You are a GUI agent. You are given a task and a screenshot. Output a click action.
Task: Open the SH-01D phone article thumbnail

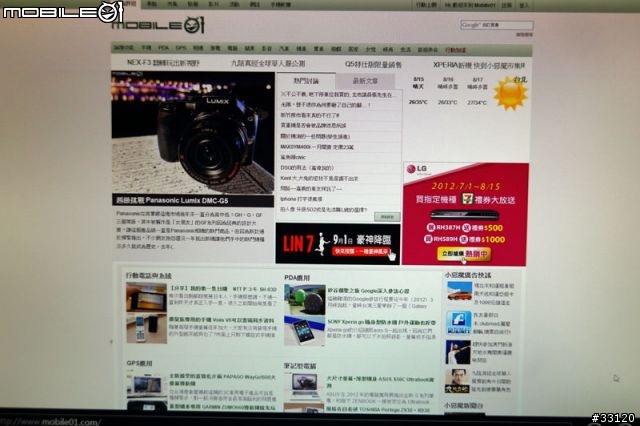tap(146, 297)
